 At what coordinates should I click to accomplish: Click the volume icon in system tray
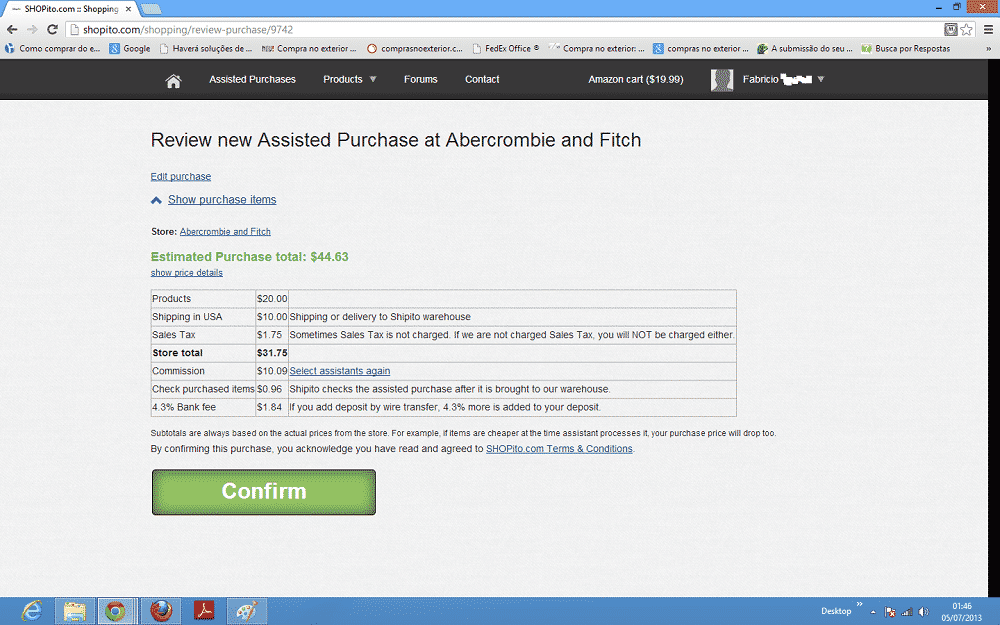click(x=923, y=611)
